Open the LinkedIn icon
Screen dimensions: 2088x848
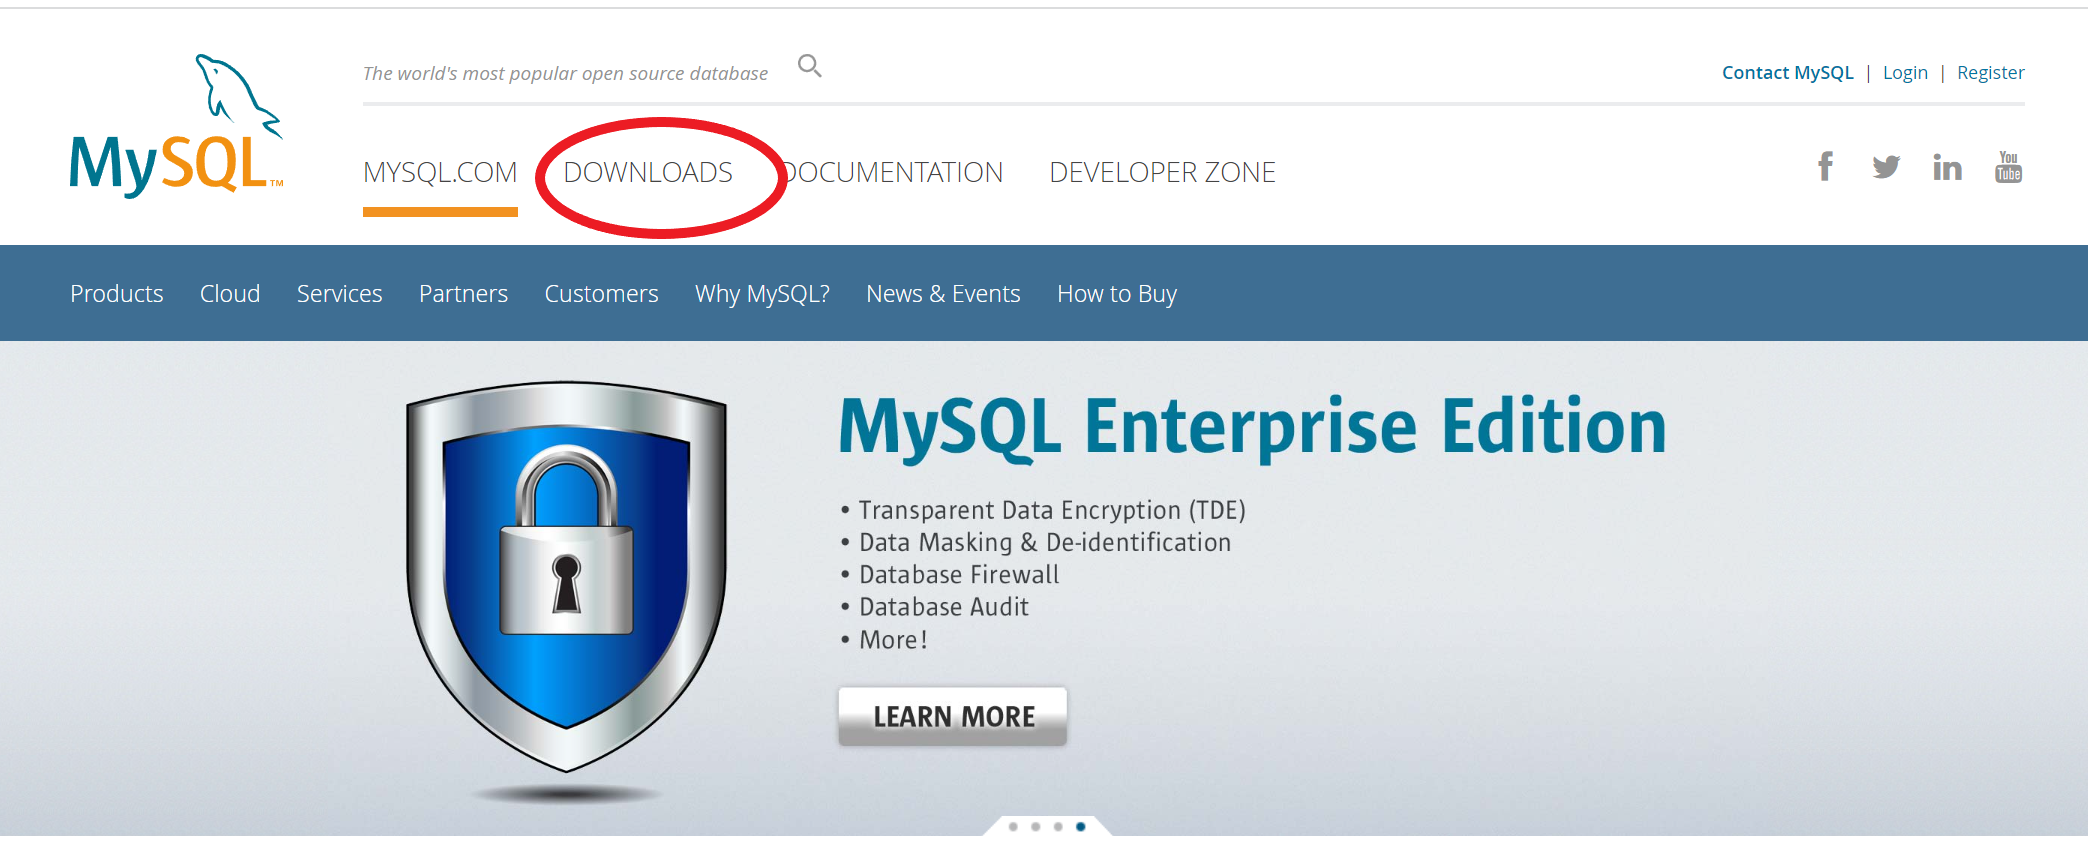1947,167
